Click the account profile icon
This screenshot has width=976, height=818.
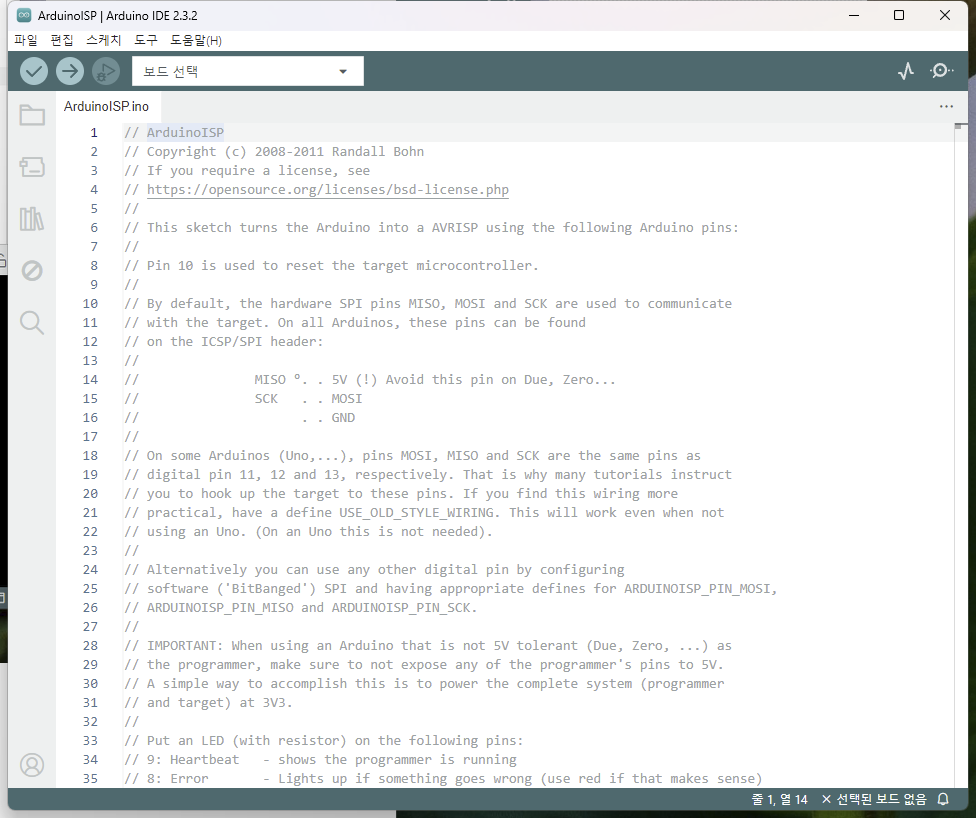pos(32,765)
